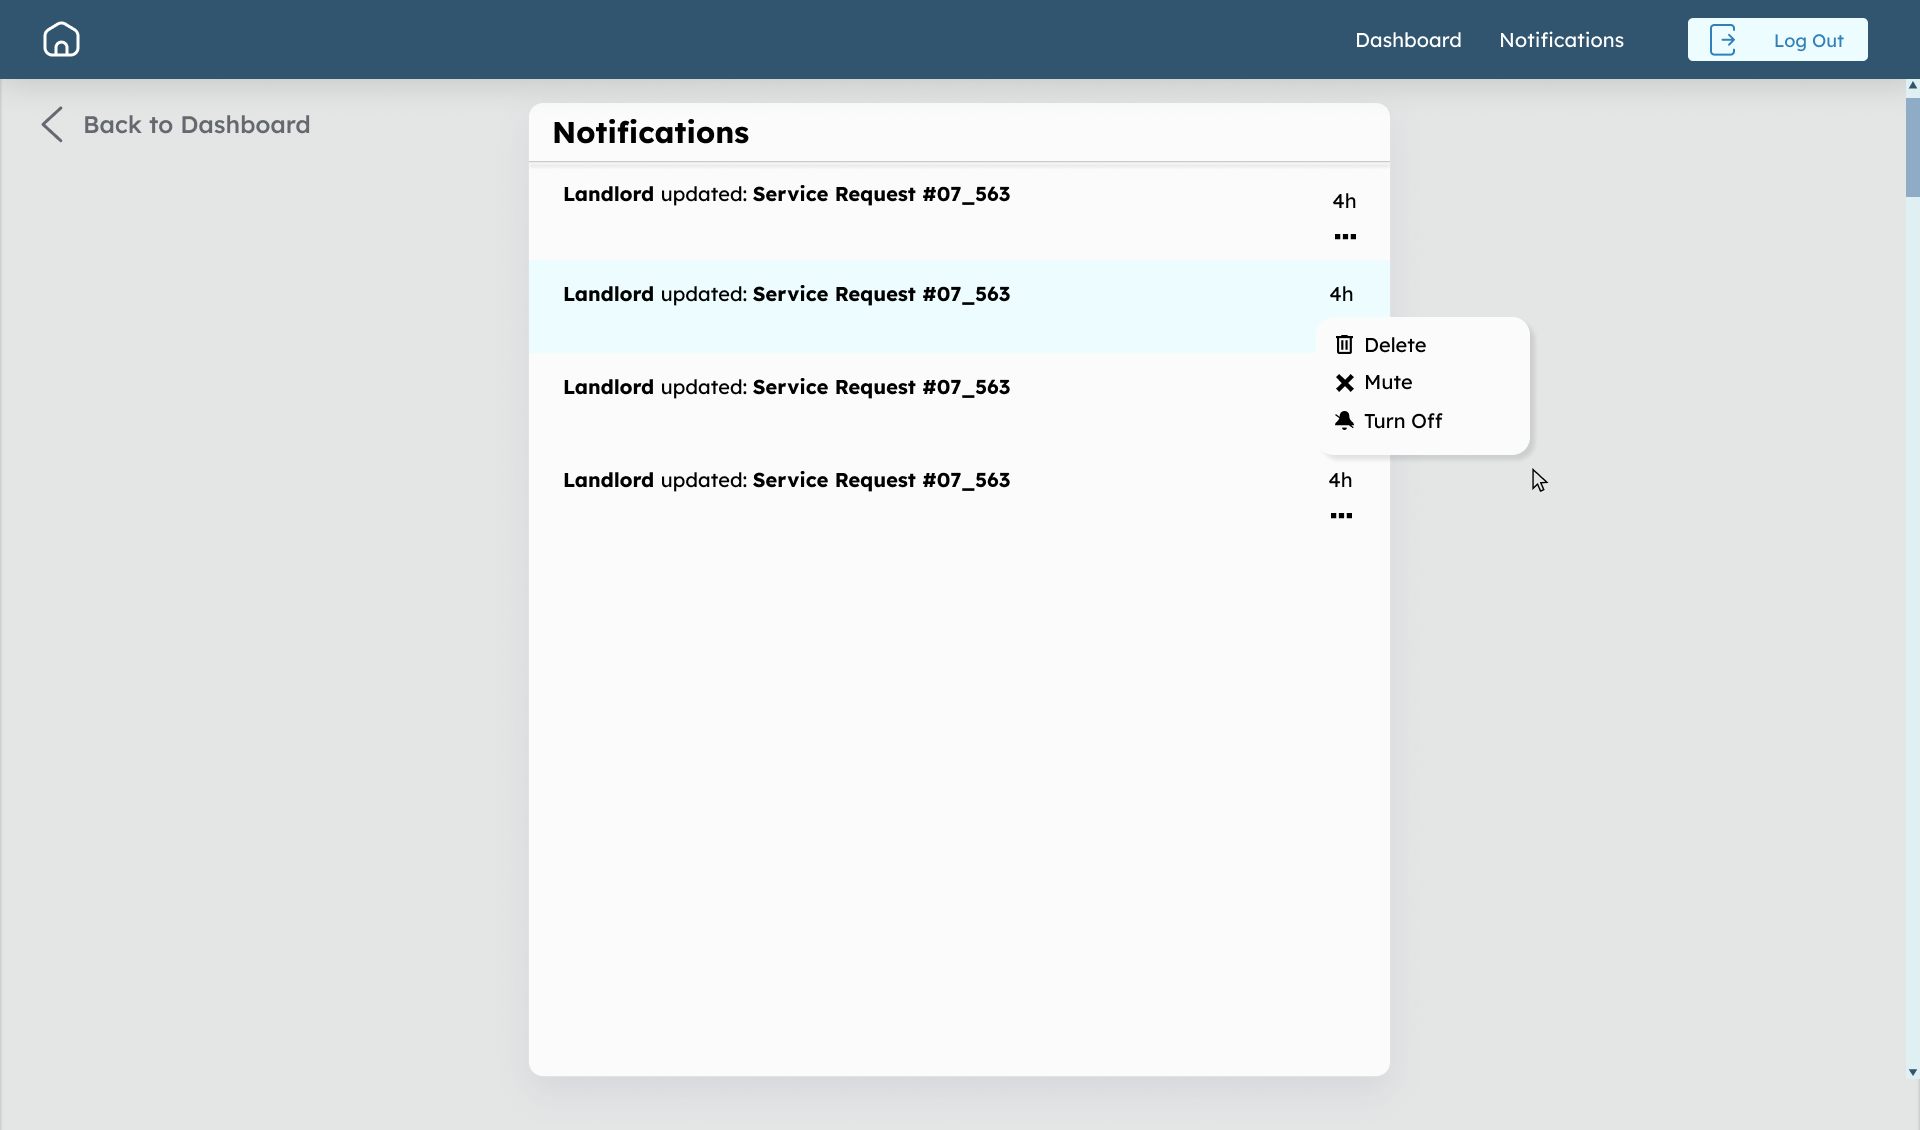Viewport: 1920px width, 1130px height.
Task: Select the trash icon beside Delete
Action: (1344, 344)
